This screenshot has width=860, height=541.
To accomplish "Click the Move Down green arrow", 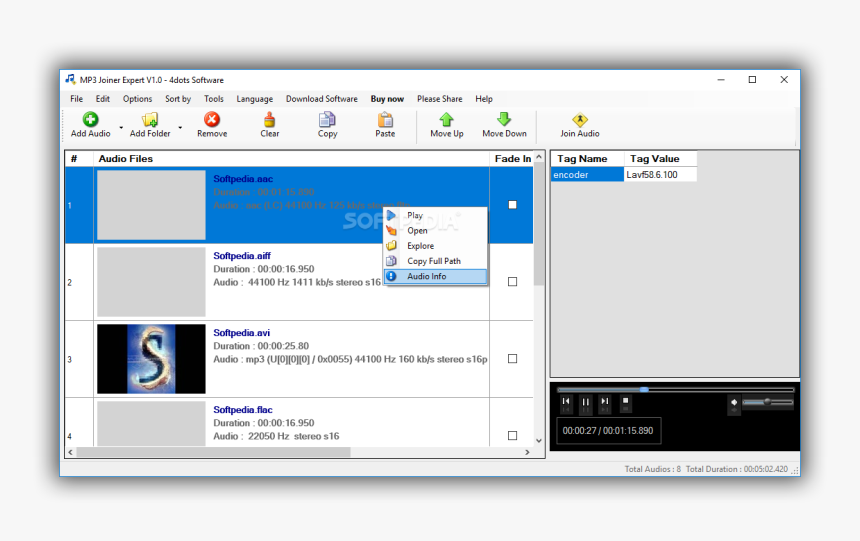I will [504, 119].
